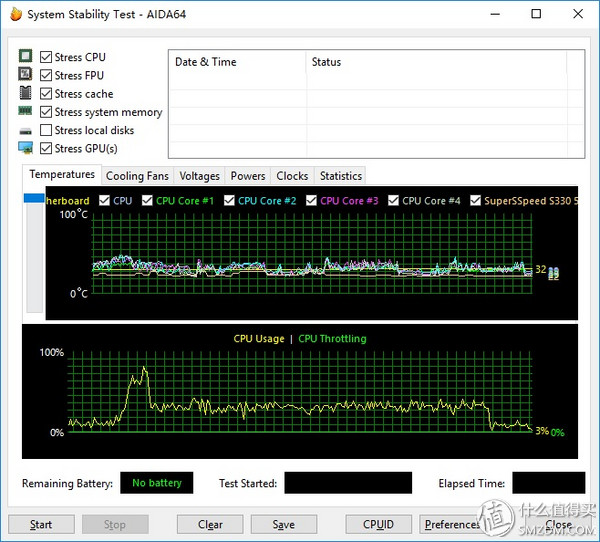
Task: Open the Preferences dialog
Action: point(452,524)
